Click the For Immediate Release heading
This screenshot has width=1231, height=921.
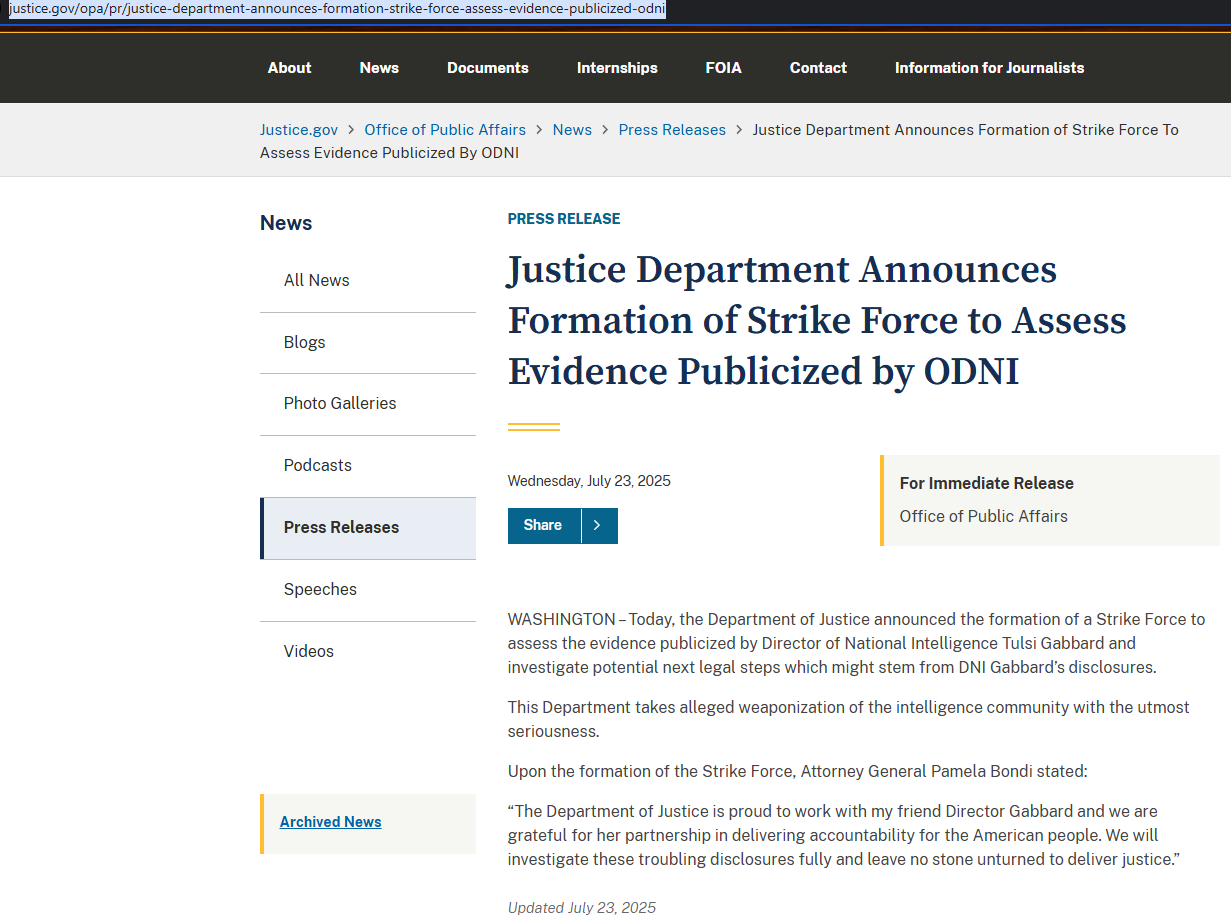(x=986, y=483)
